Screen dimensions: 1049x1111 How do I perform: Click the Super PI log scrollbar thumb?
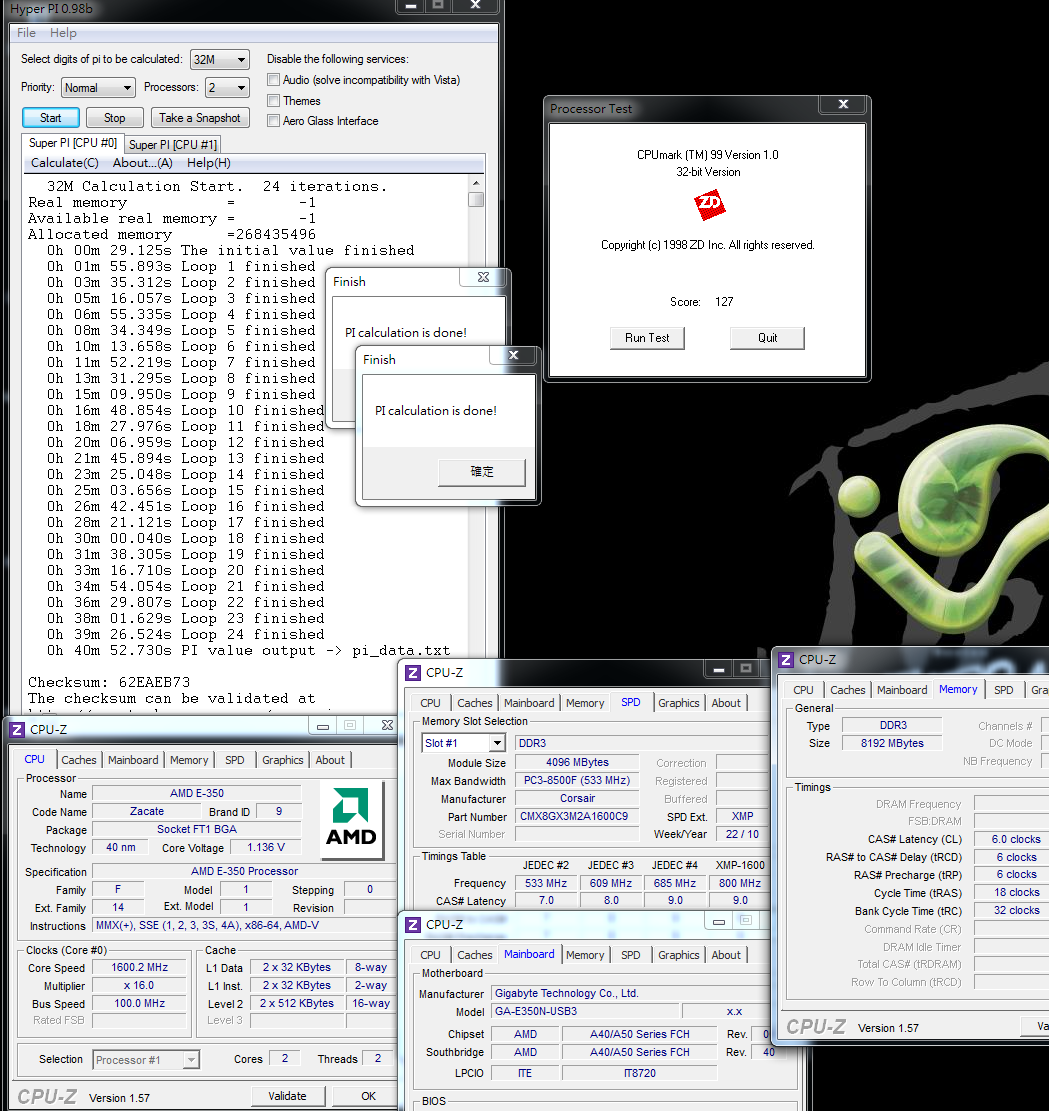476,200
